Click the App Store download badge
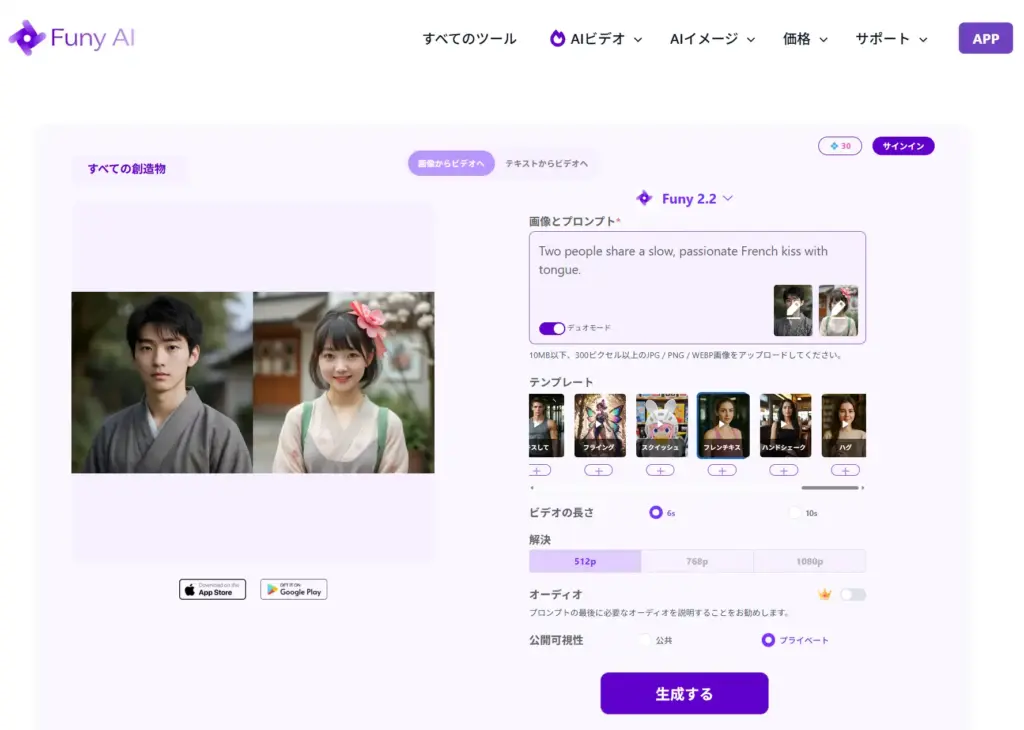The image size is (1024, 730). coord(212,589)
